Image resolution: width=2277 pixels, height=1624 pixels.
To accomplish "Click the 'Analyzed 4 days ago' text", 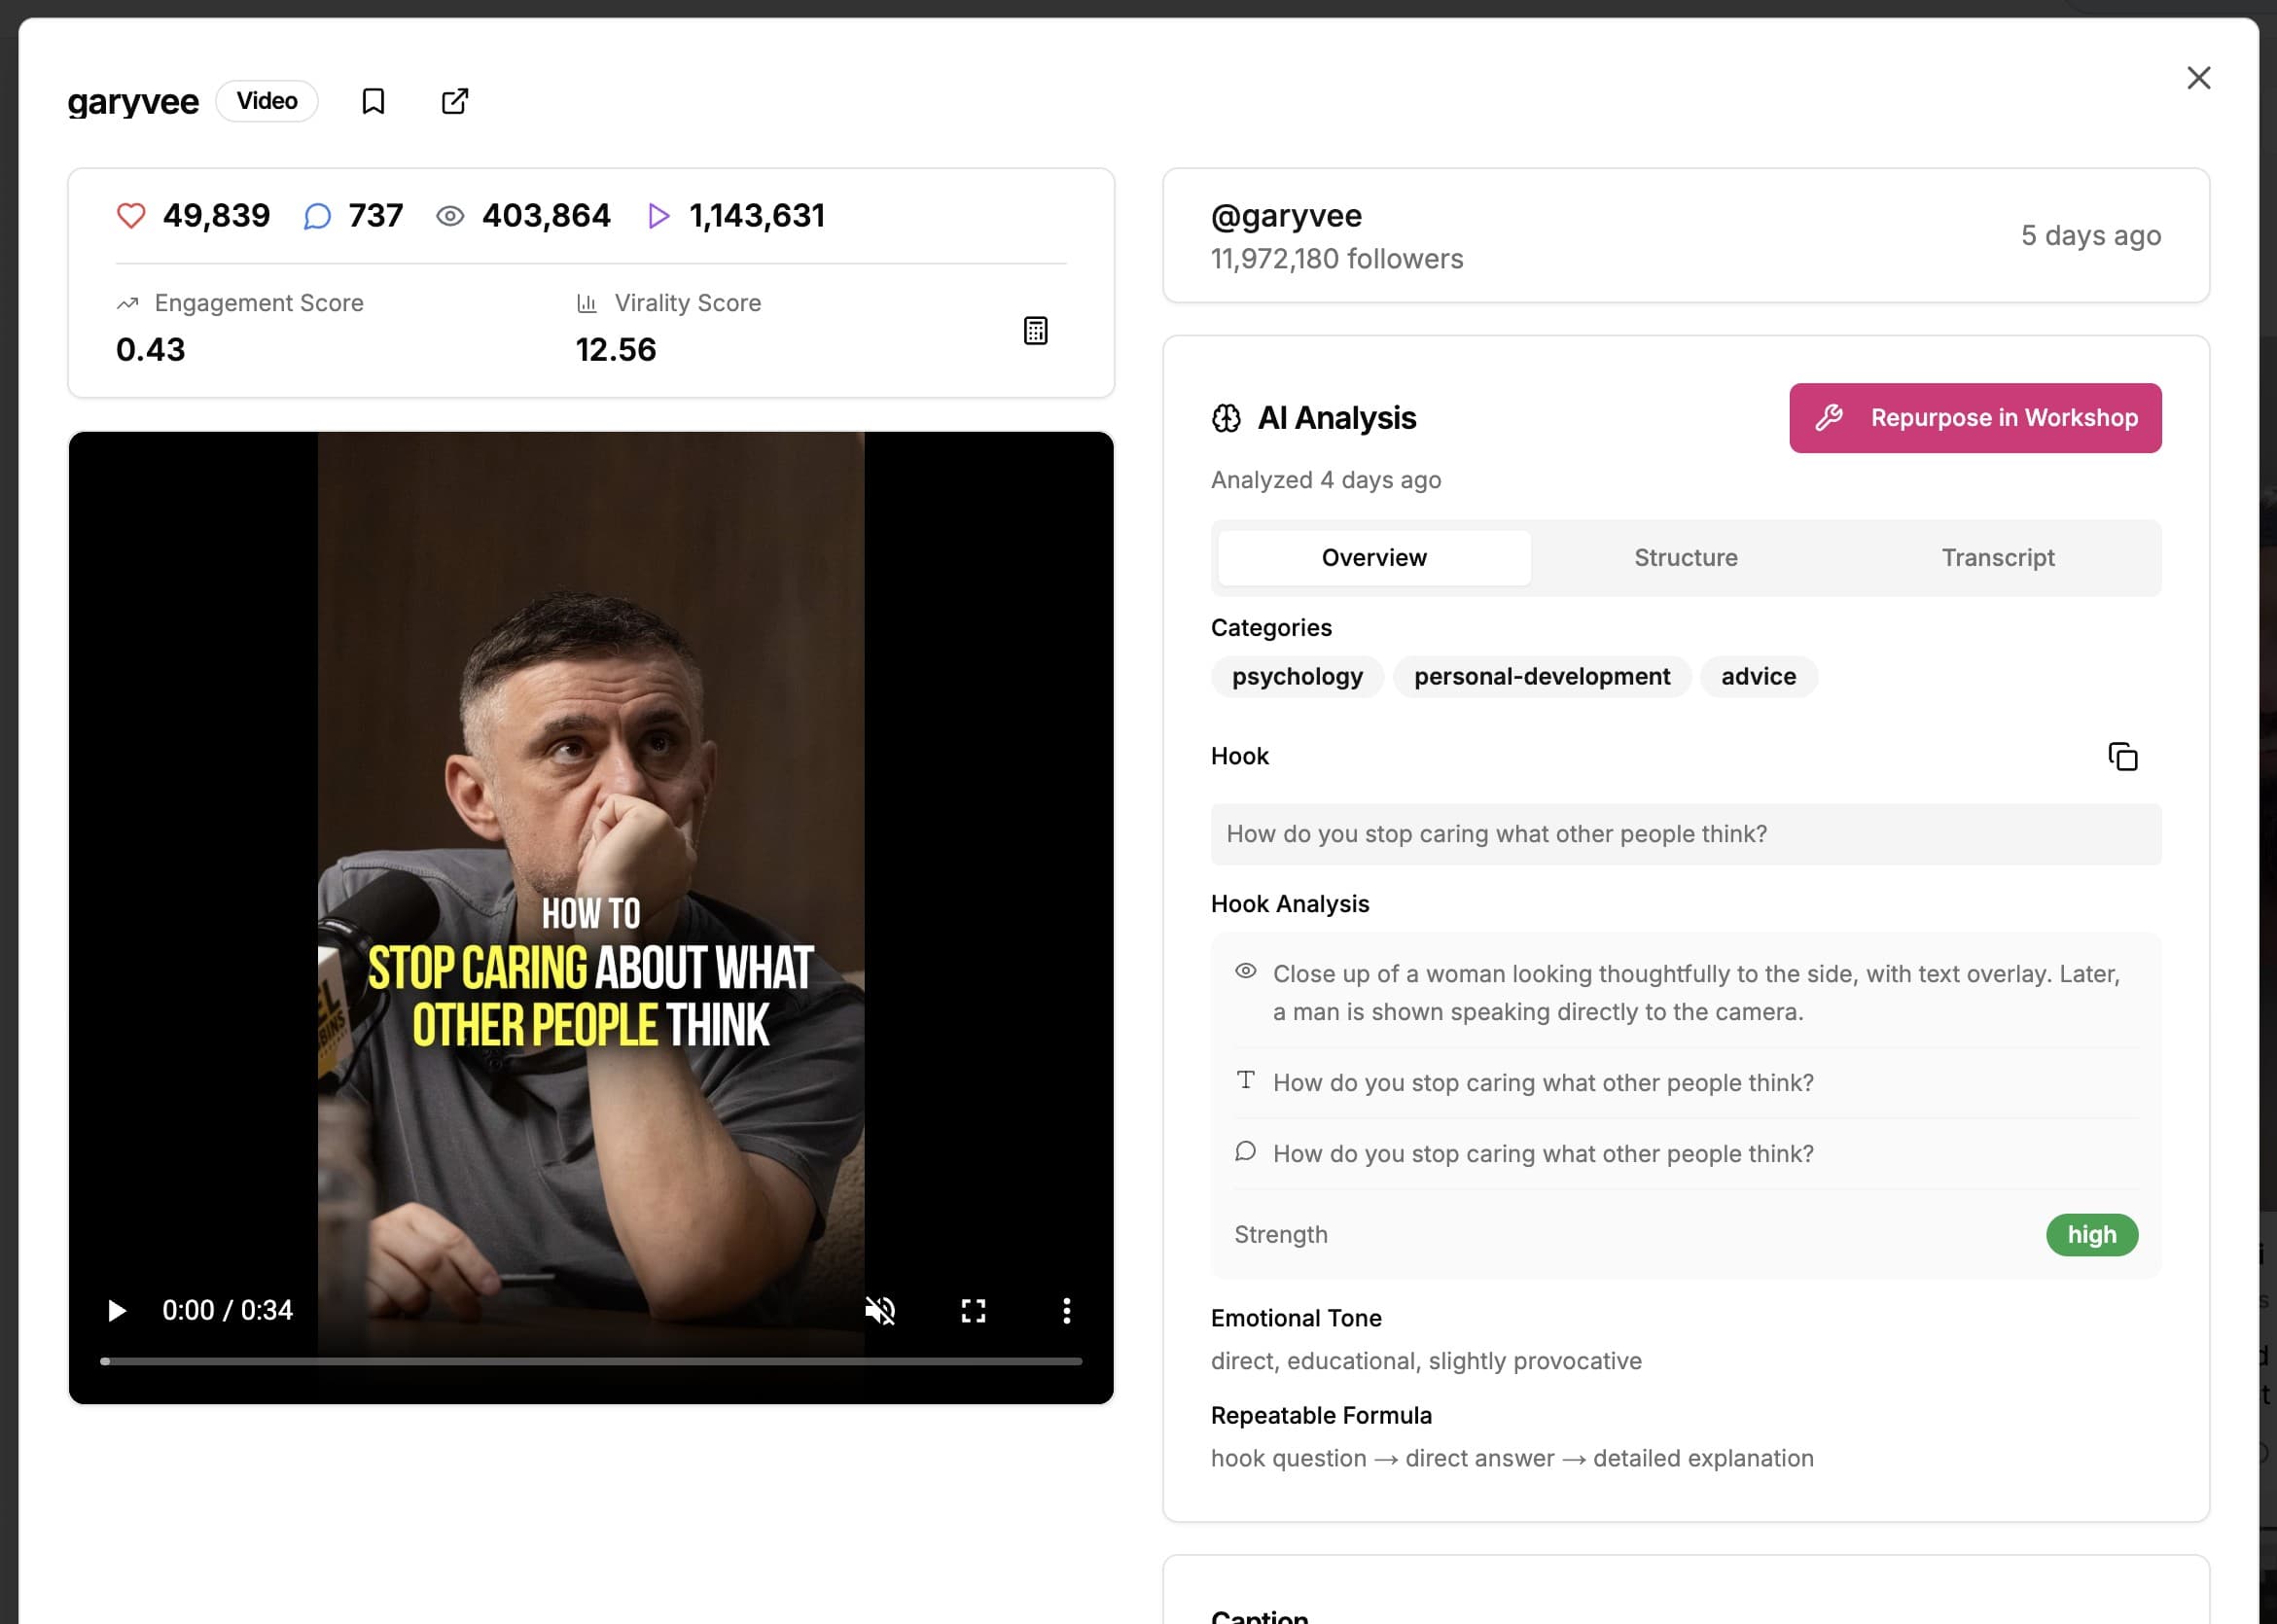I will point(1326,480).
